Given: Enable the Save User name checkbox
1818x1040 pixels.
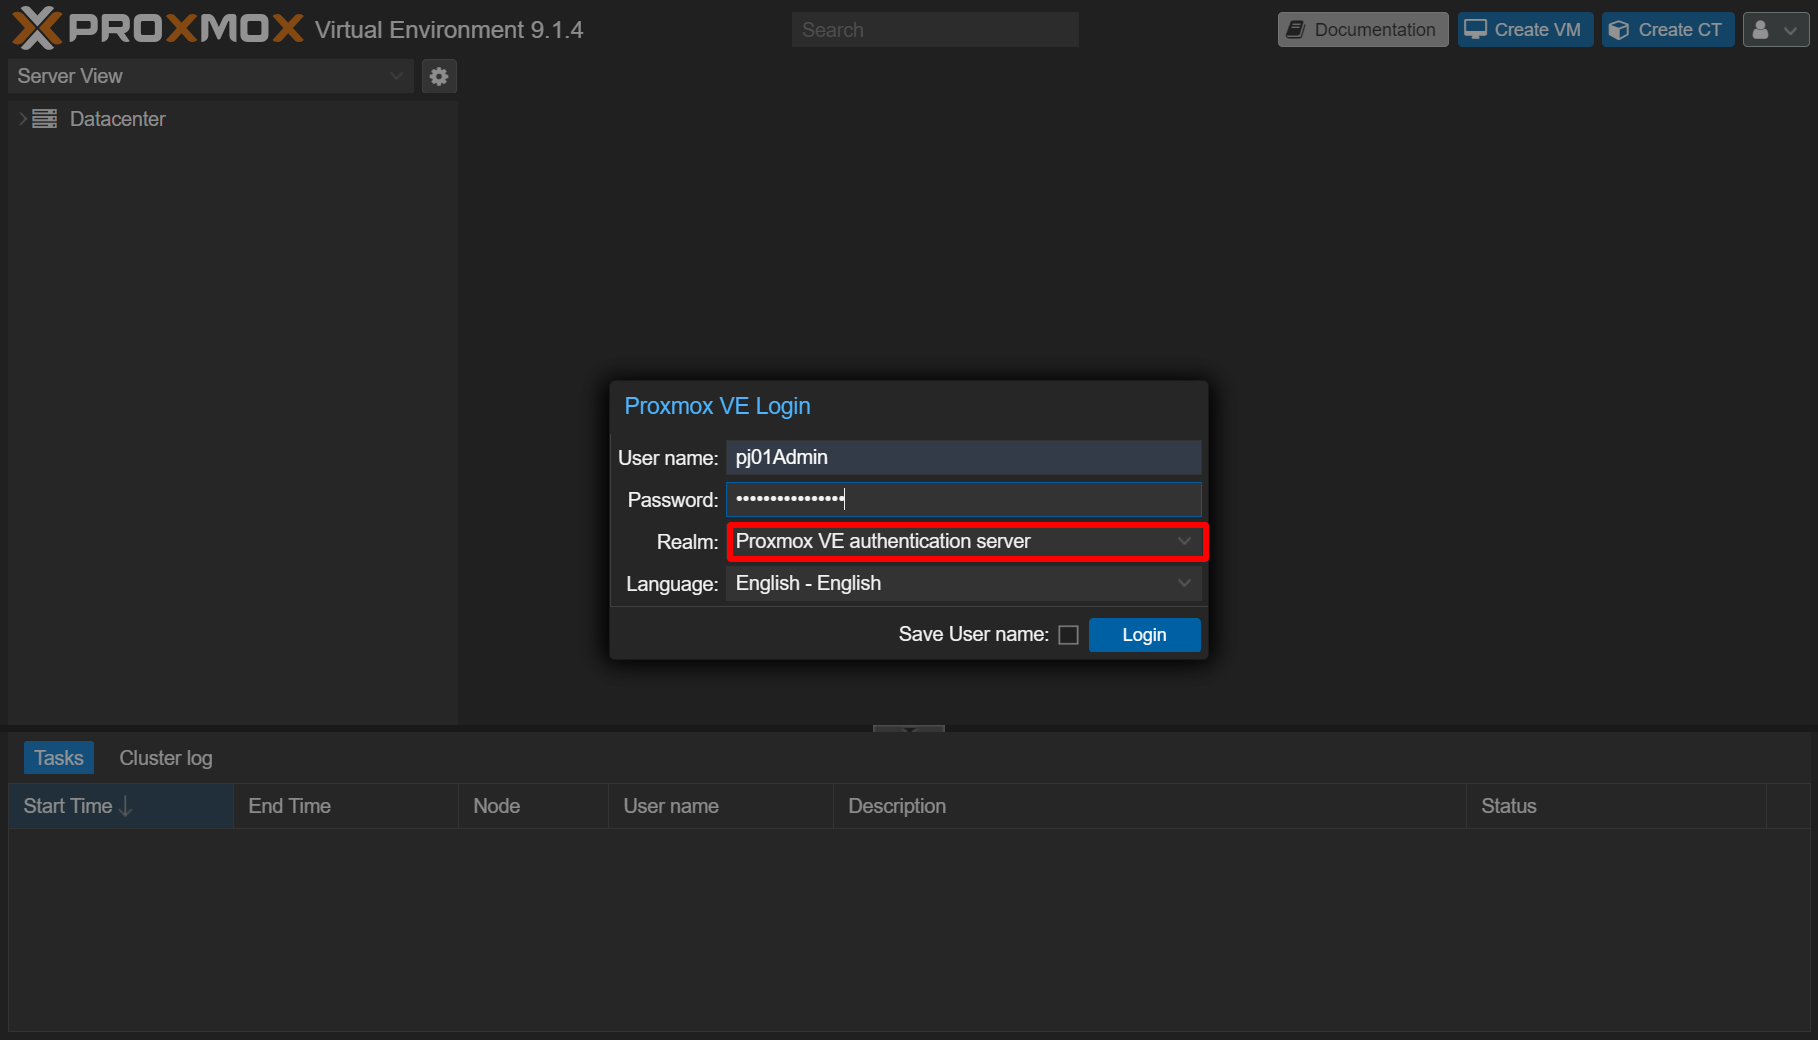Looking at the screenshot, I should [1068, 635].
